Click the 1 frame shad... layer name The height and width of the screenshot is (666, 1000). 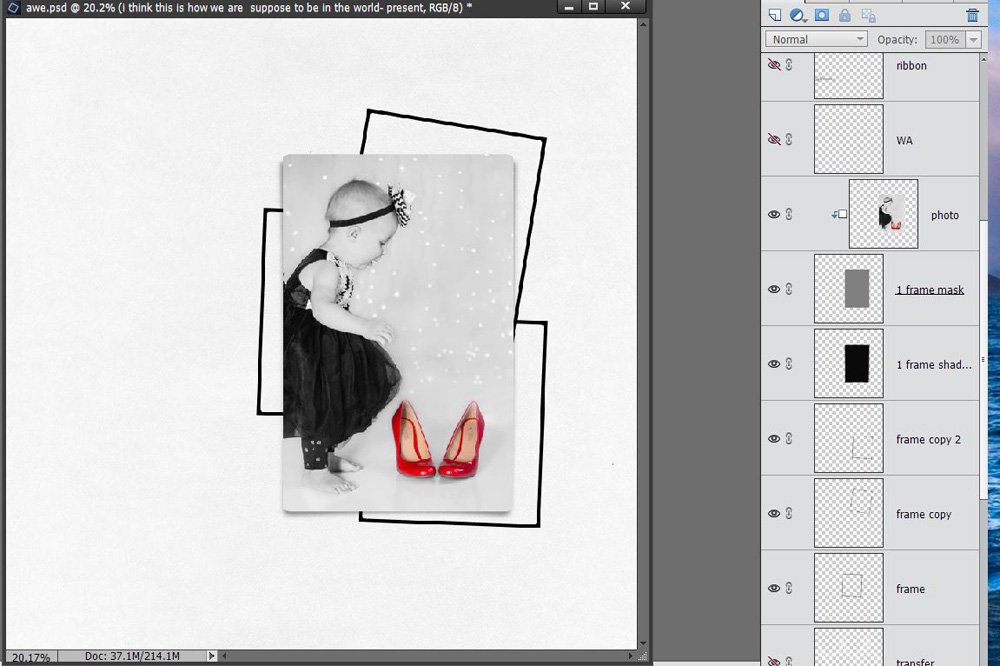pos(934,365)
